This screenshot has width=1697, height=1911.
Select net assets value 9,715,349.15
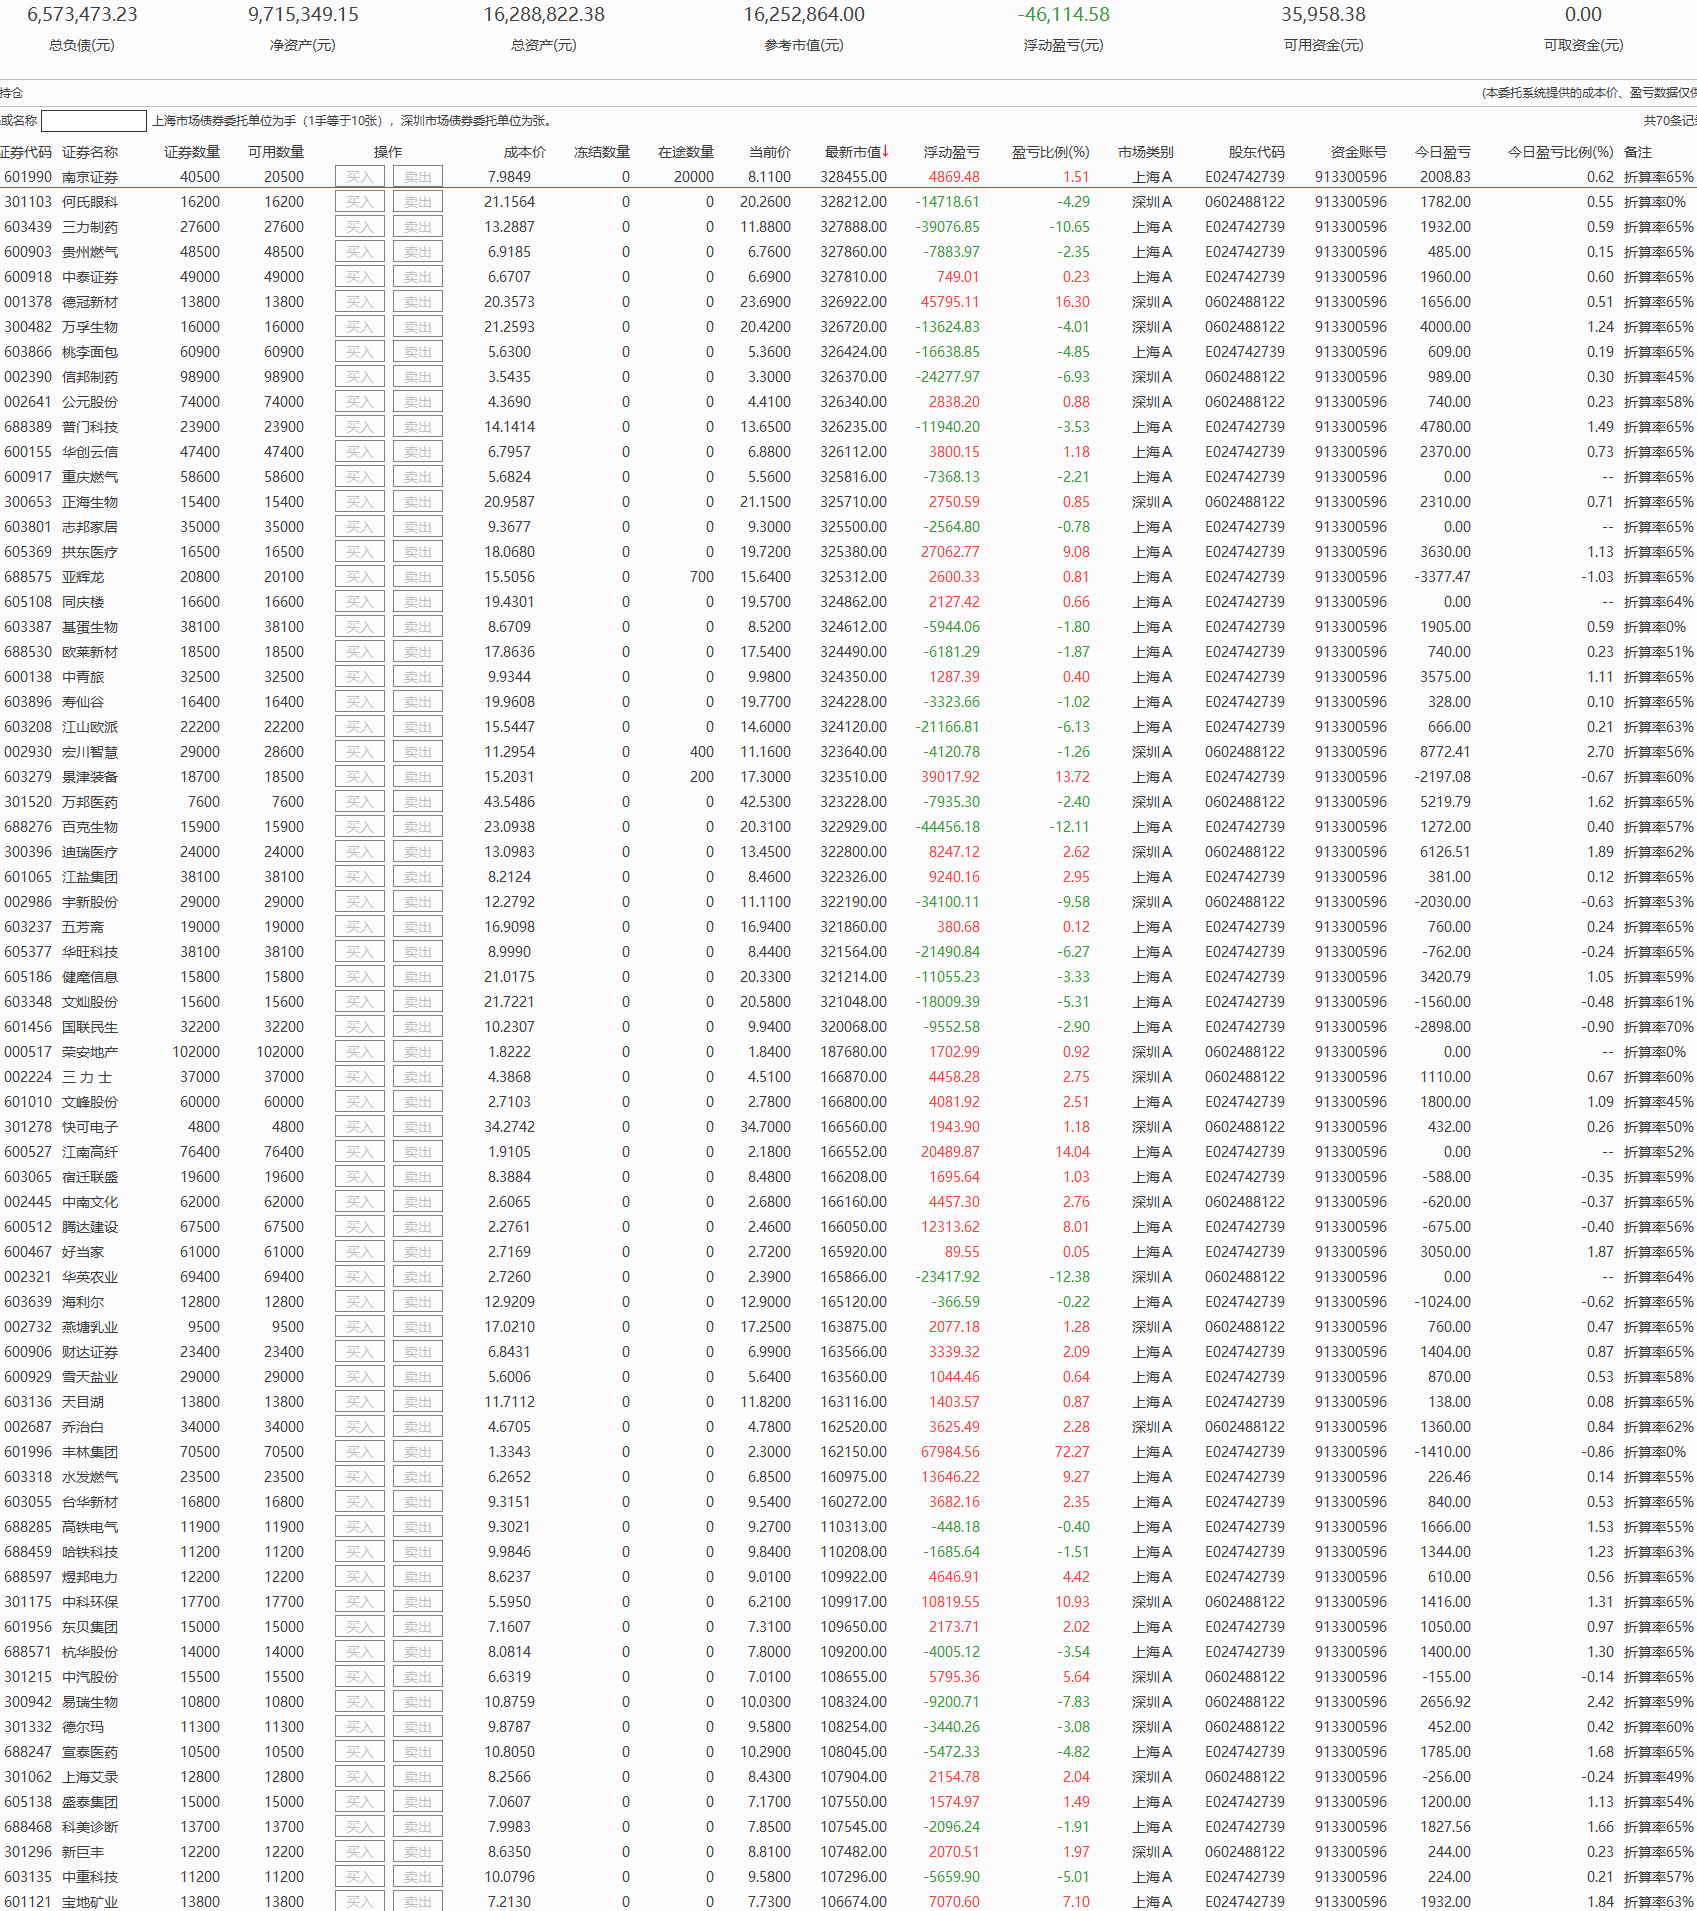pyautogui.click(x=303, y=15)
